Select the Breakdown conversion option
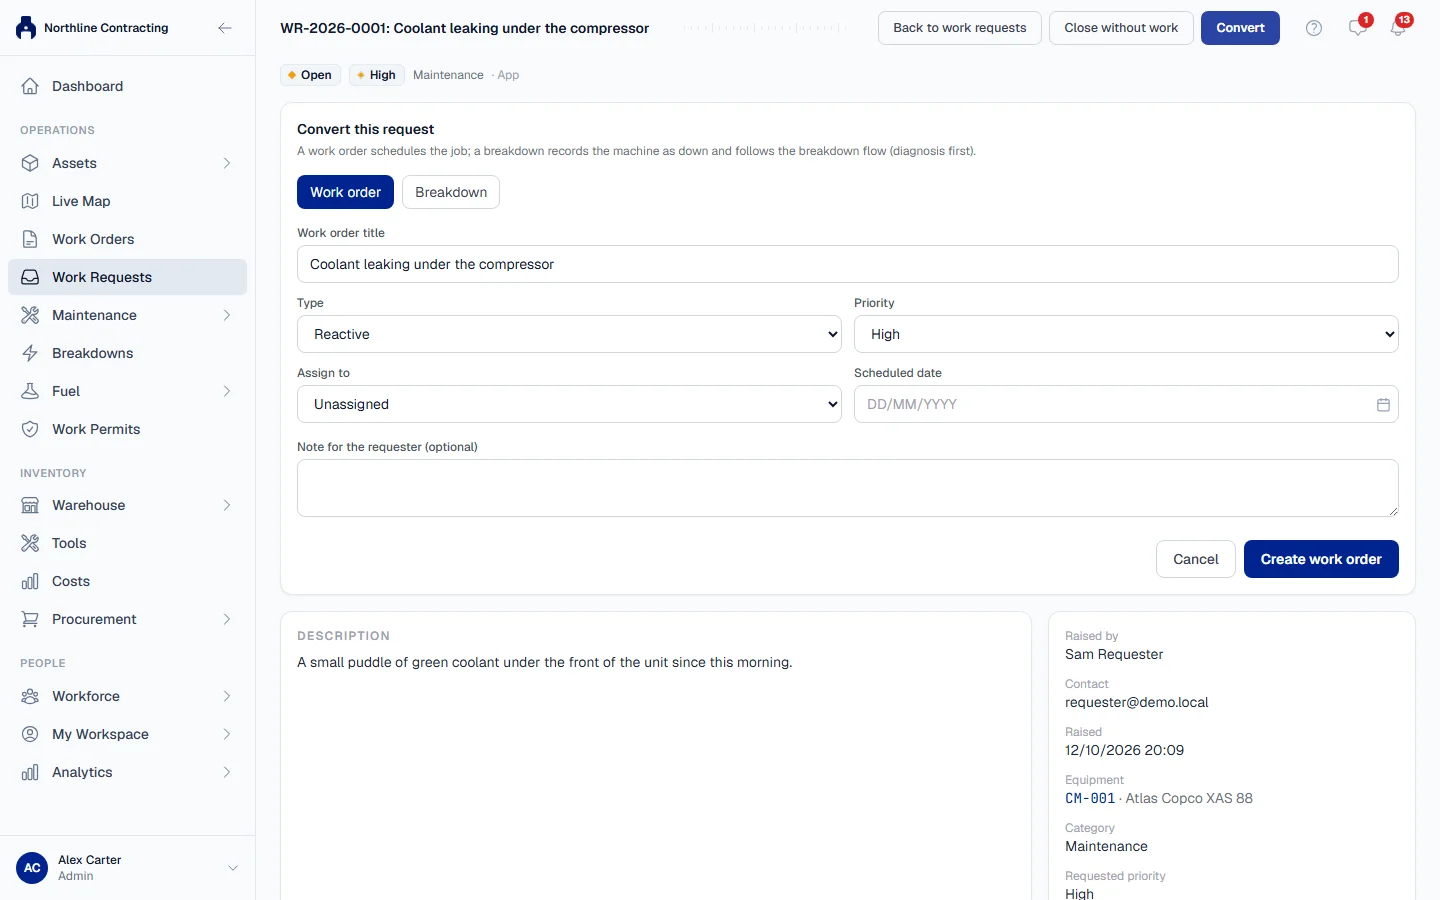Screen dimensions: 1440x900 pyautogui.click(x=451, y=192)
